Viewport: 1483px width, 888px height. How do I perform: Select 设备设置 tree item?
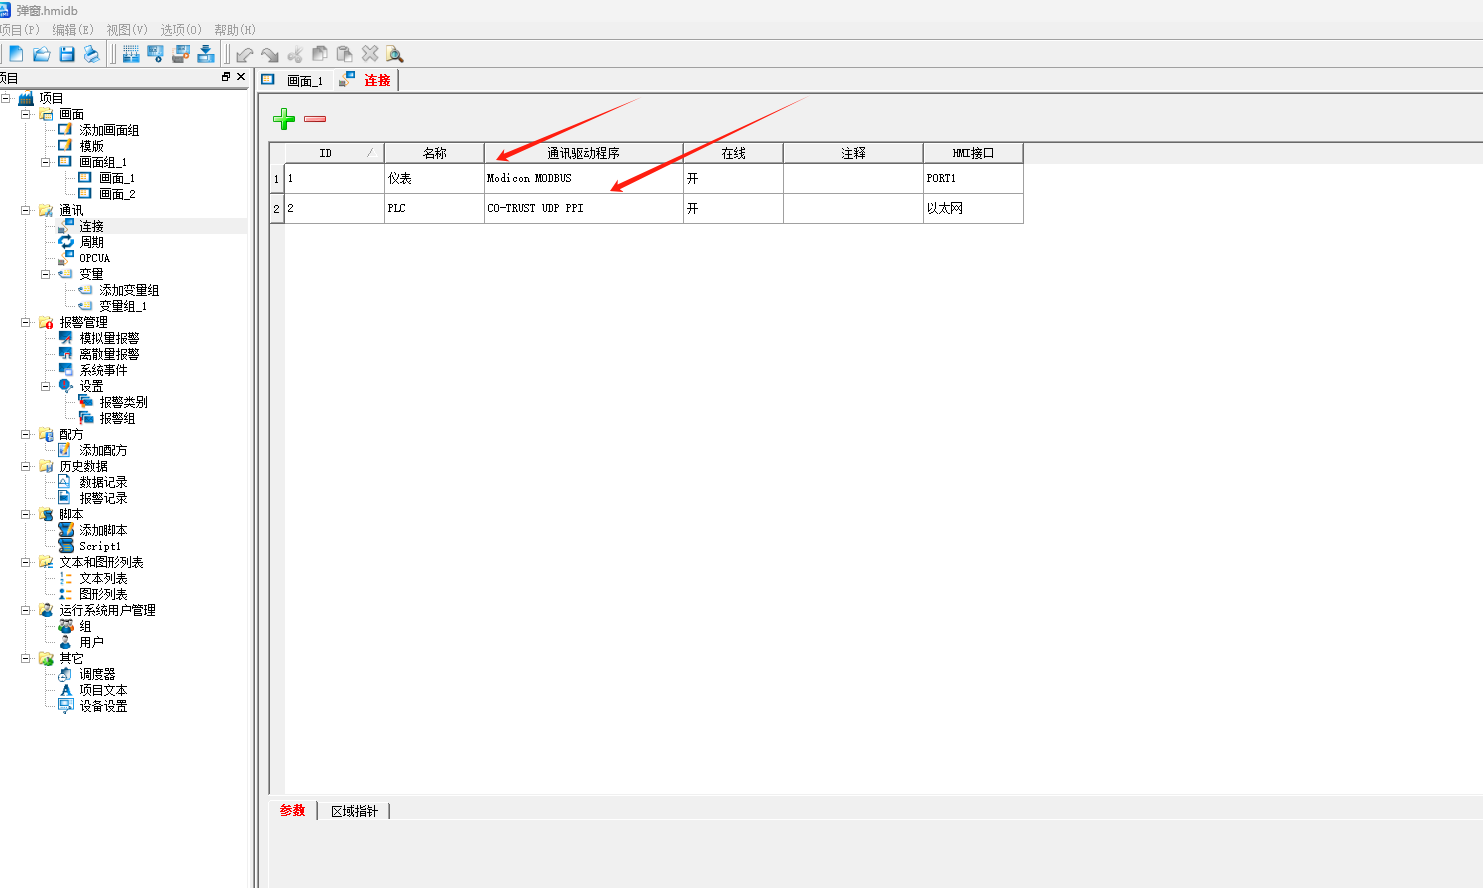click(x=103, y=706)
